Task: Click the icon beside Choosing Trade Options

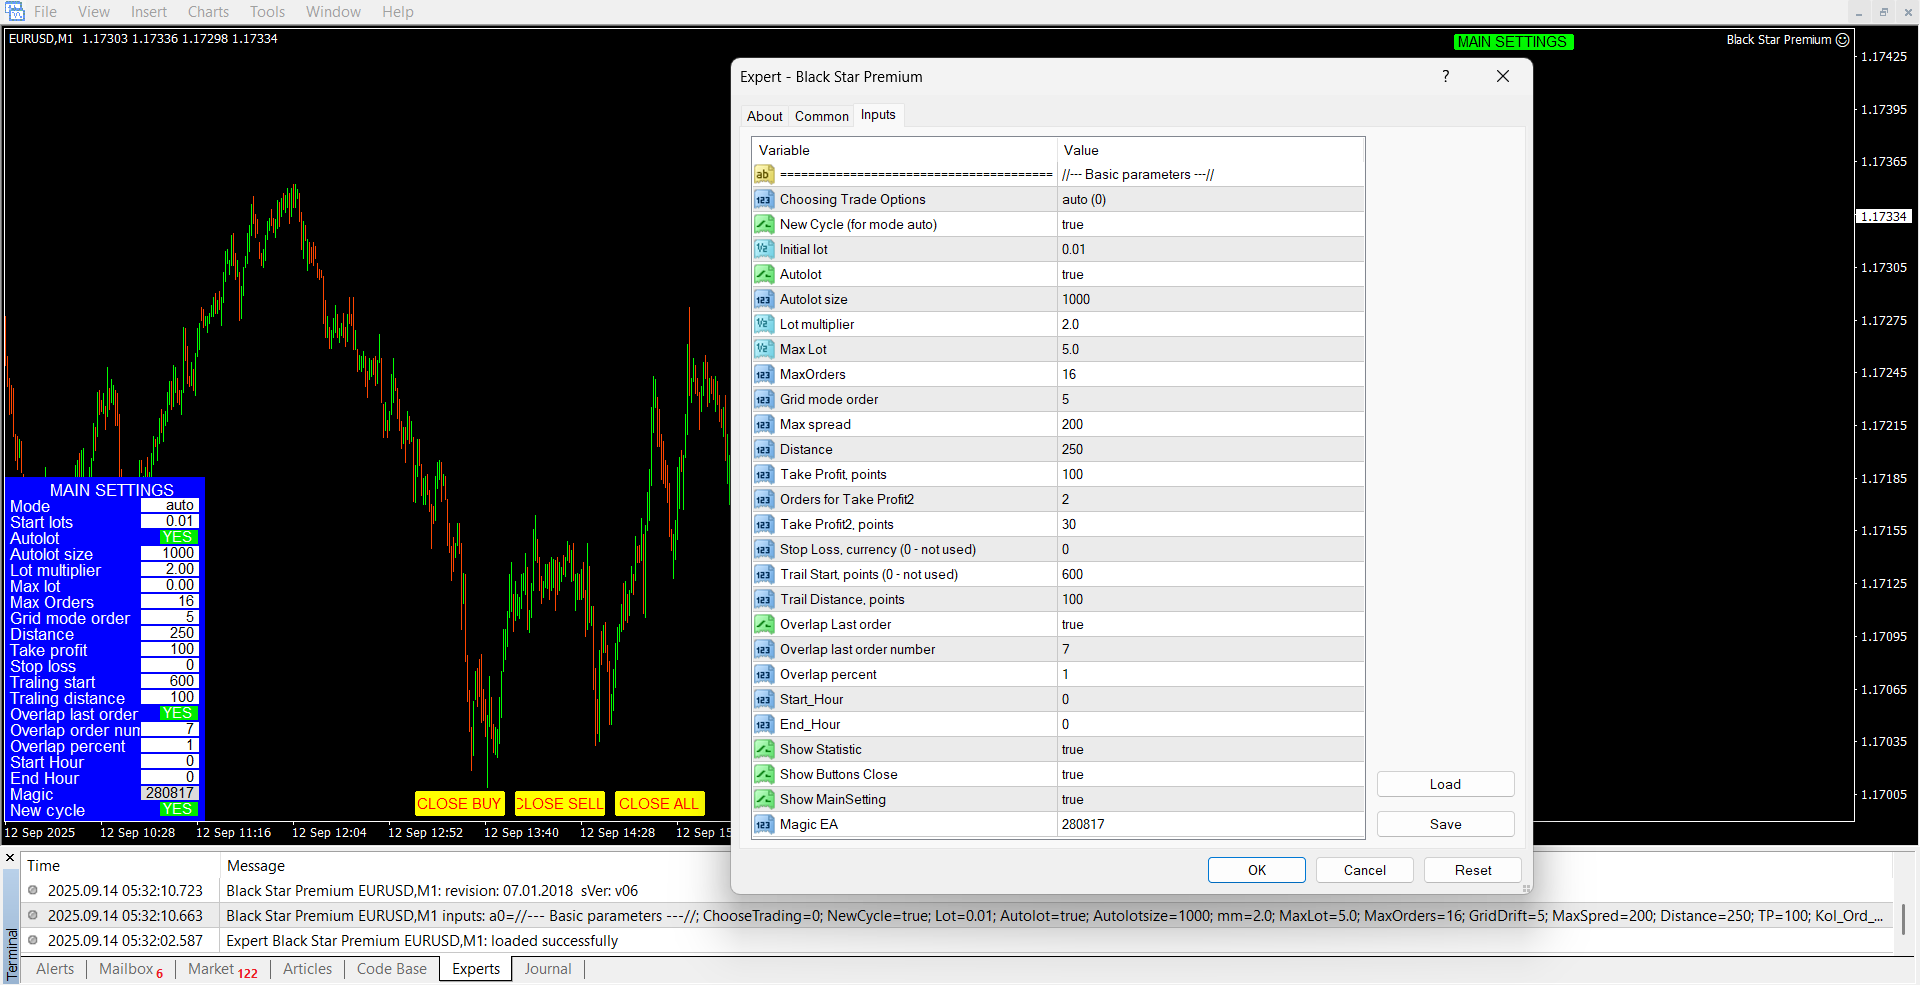Action: [764, 200]
